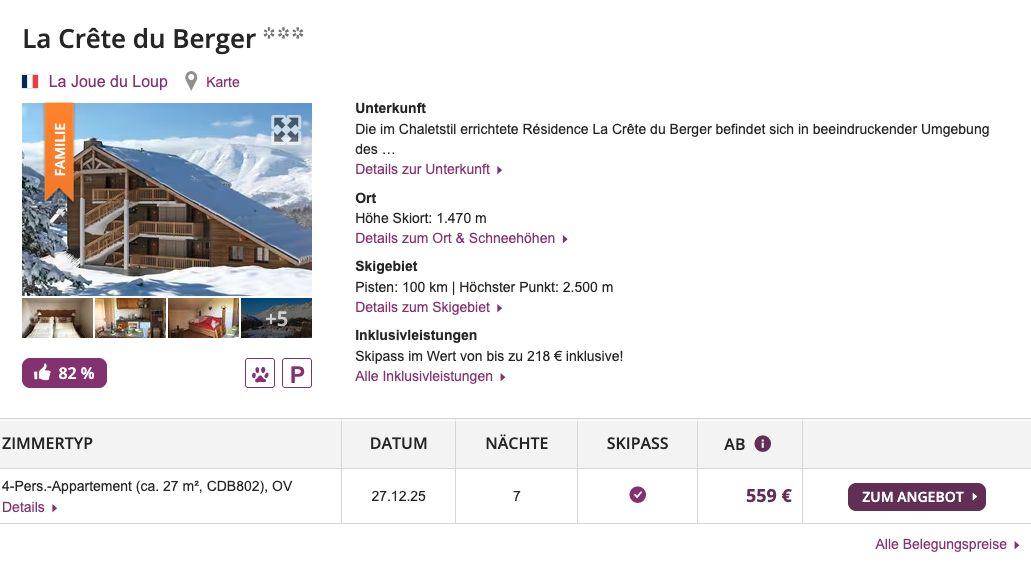Open the info icon beside AB

coord(763,443)
